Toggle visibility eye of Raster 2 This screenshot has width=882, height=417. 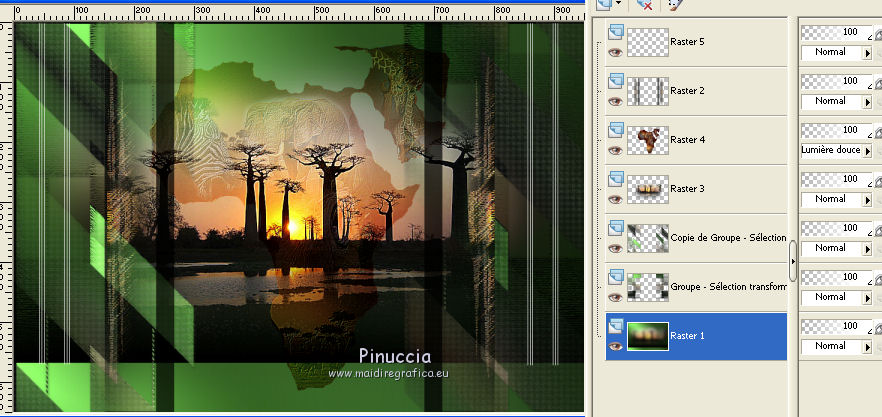pyautogui.click(x=615, y=101)
